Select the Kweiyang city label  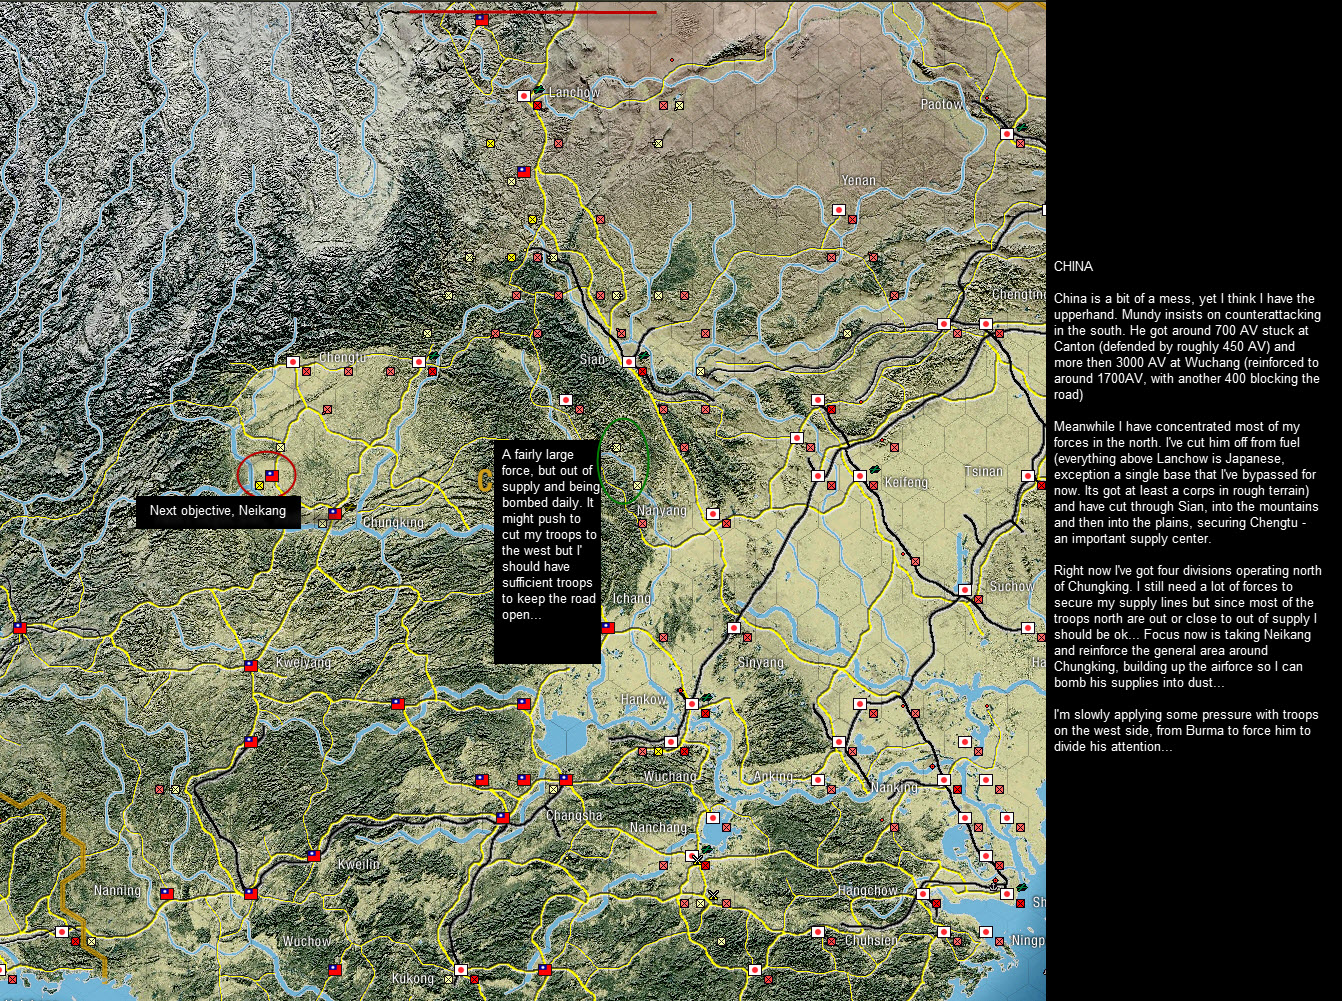point(302,663)
